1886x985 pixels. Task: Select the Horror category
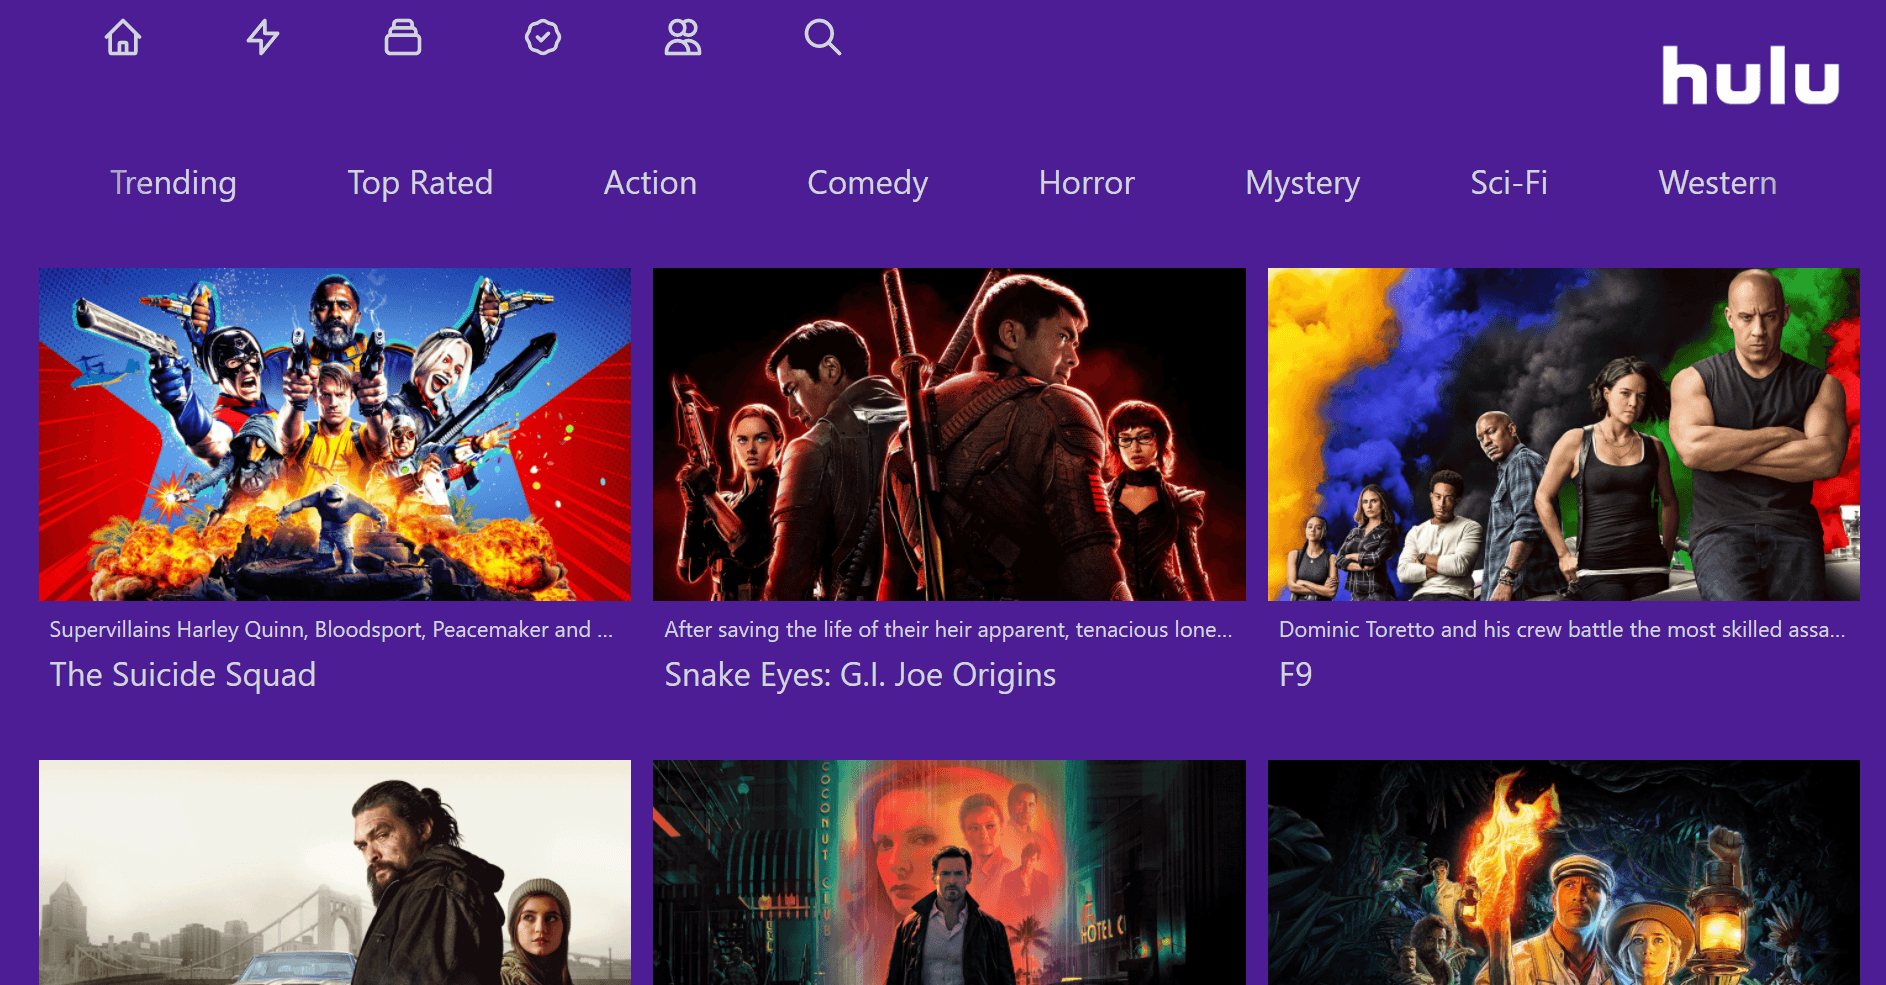pos(1087,183)
